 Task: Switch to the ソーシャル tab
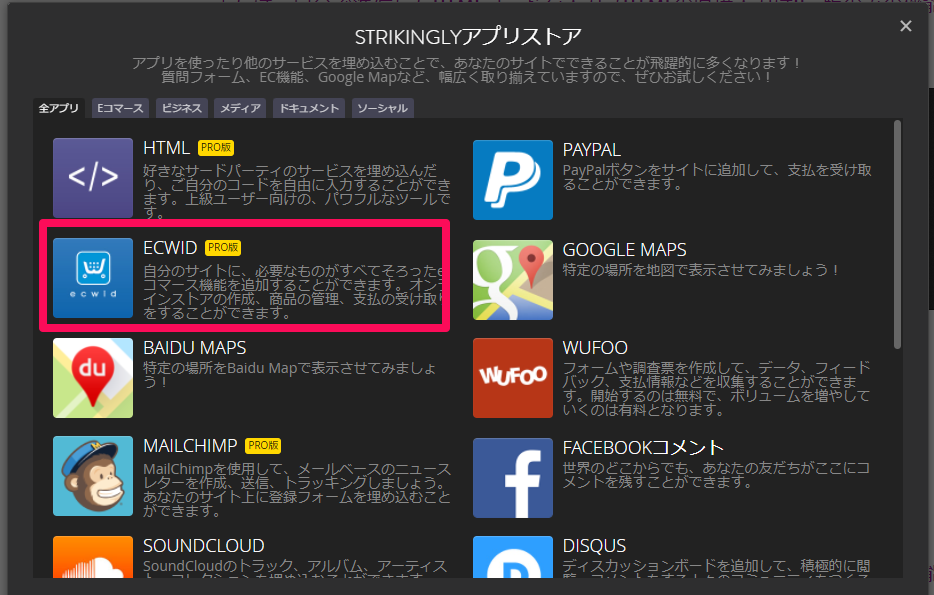(382, 108)
